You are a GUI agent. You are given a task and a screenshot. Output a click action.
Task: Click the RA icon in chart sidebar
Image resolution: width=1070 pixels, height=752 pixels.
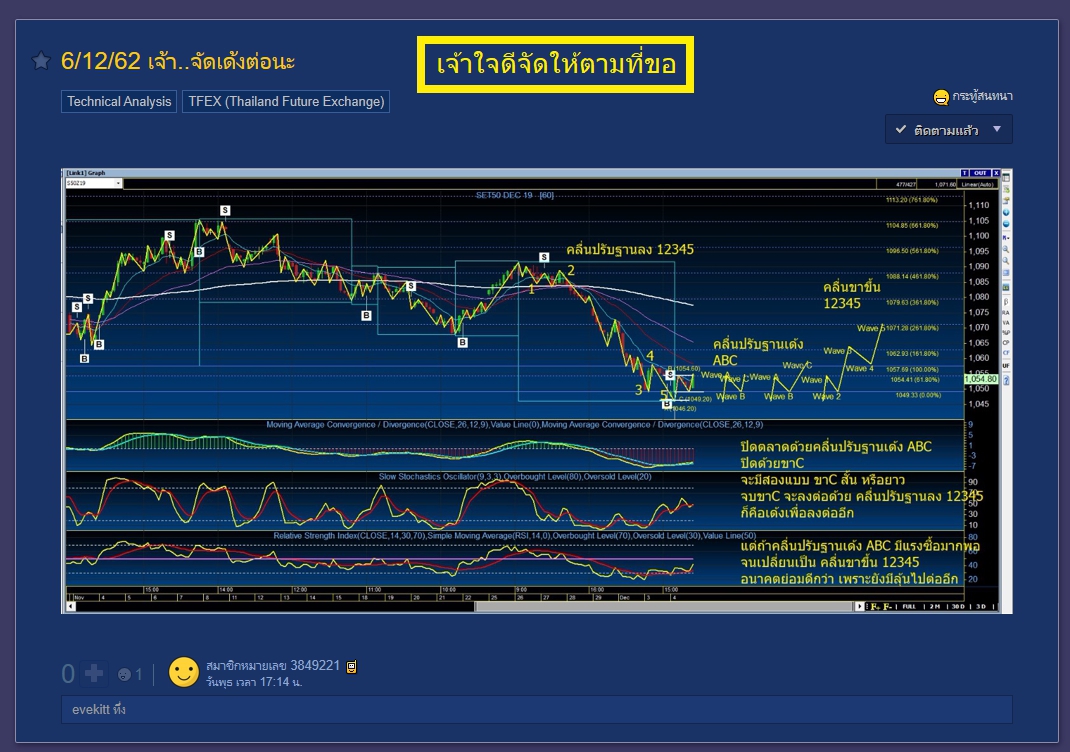(x=1006, y=313)
